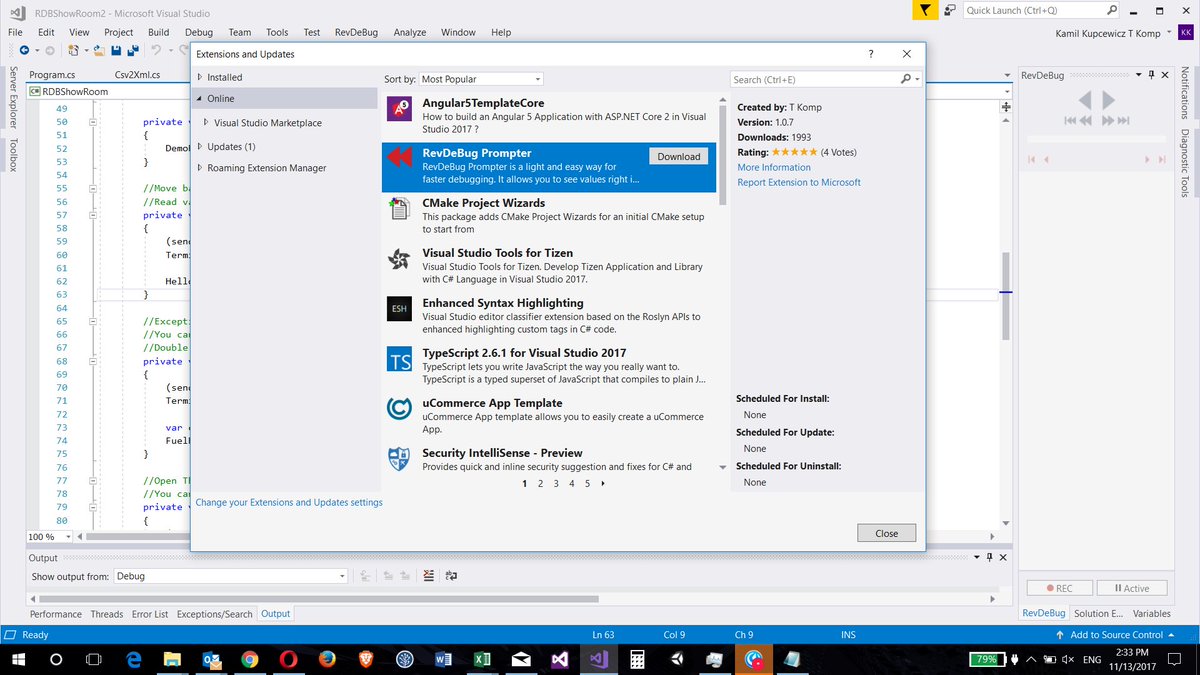Open Calculator from the Windows taskbar
Viewport: 1200px width, 675px height.
636,660
